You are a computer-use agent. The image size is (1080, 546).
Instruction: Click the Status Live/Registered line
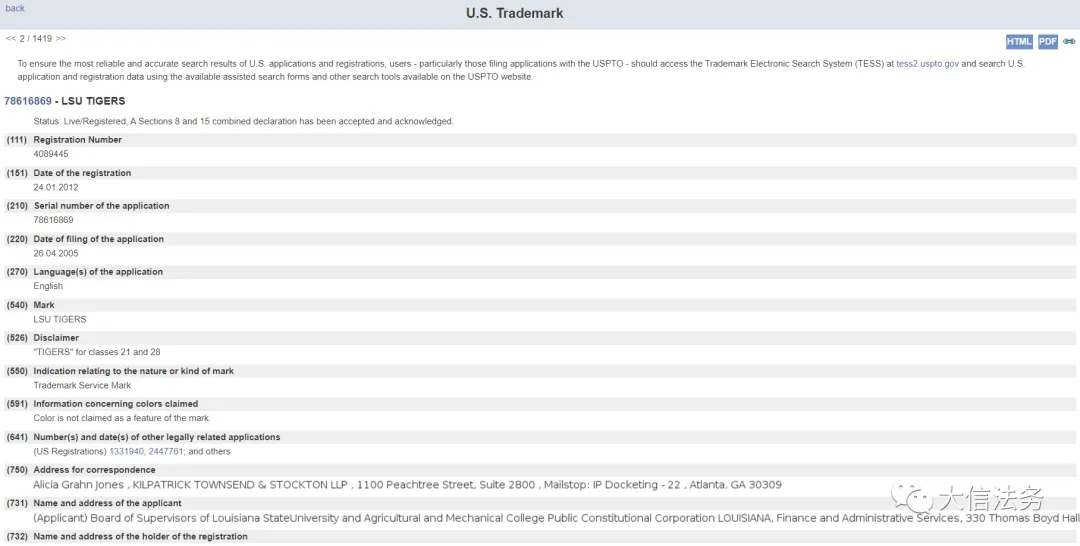pyautogui.click(x=243, y=121)
